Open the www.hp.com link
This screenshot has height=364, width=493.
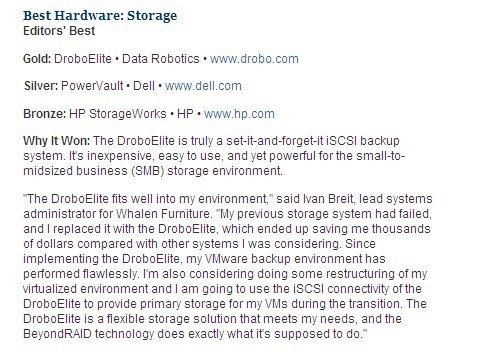pyautogui.click(x=239, y=114)
